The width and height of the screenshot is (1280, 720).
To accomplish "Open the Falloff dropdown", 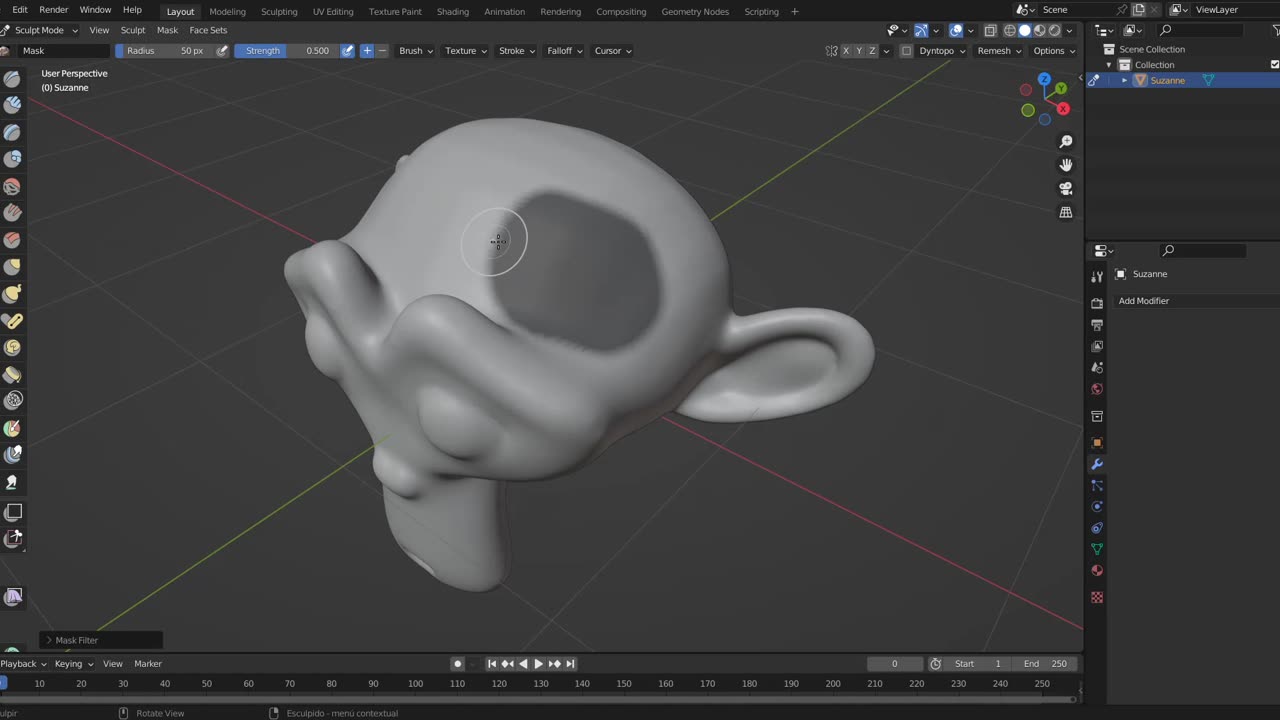I will tap(564, 51).
